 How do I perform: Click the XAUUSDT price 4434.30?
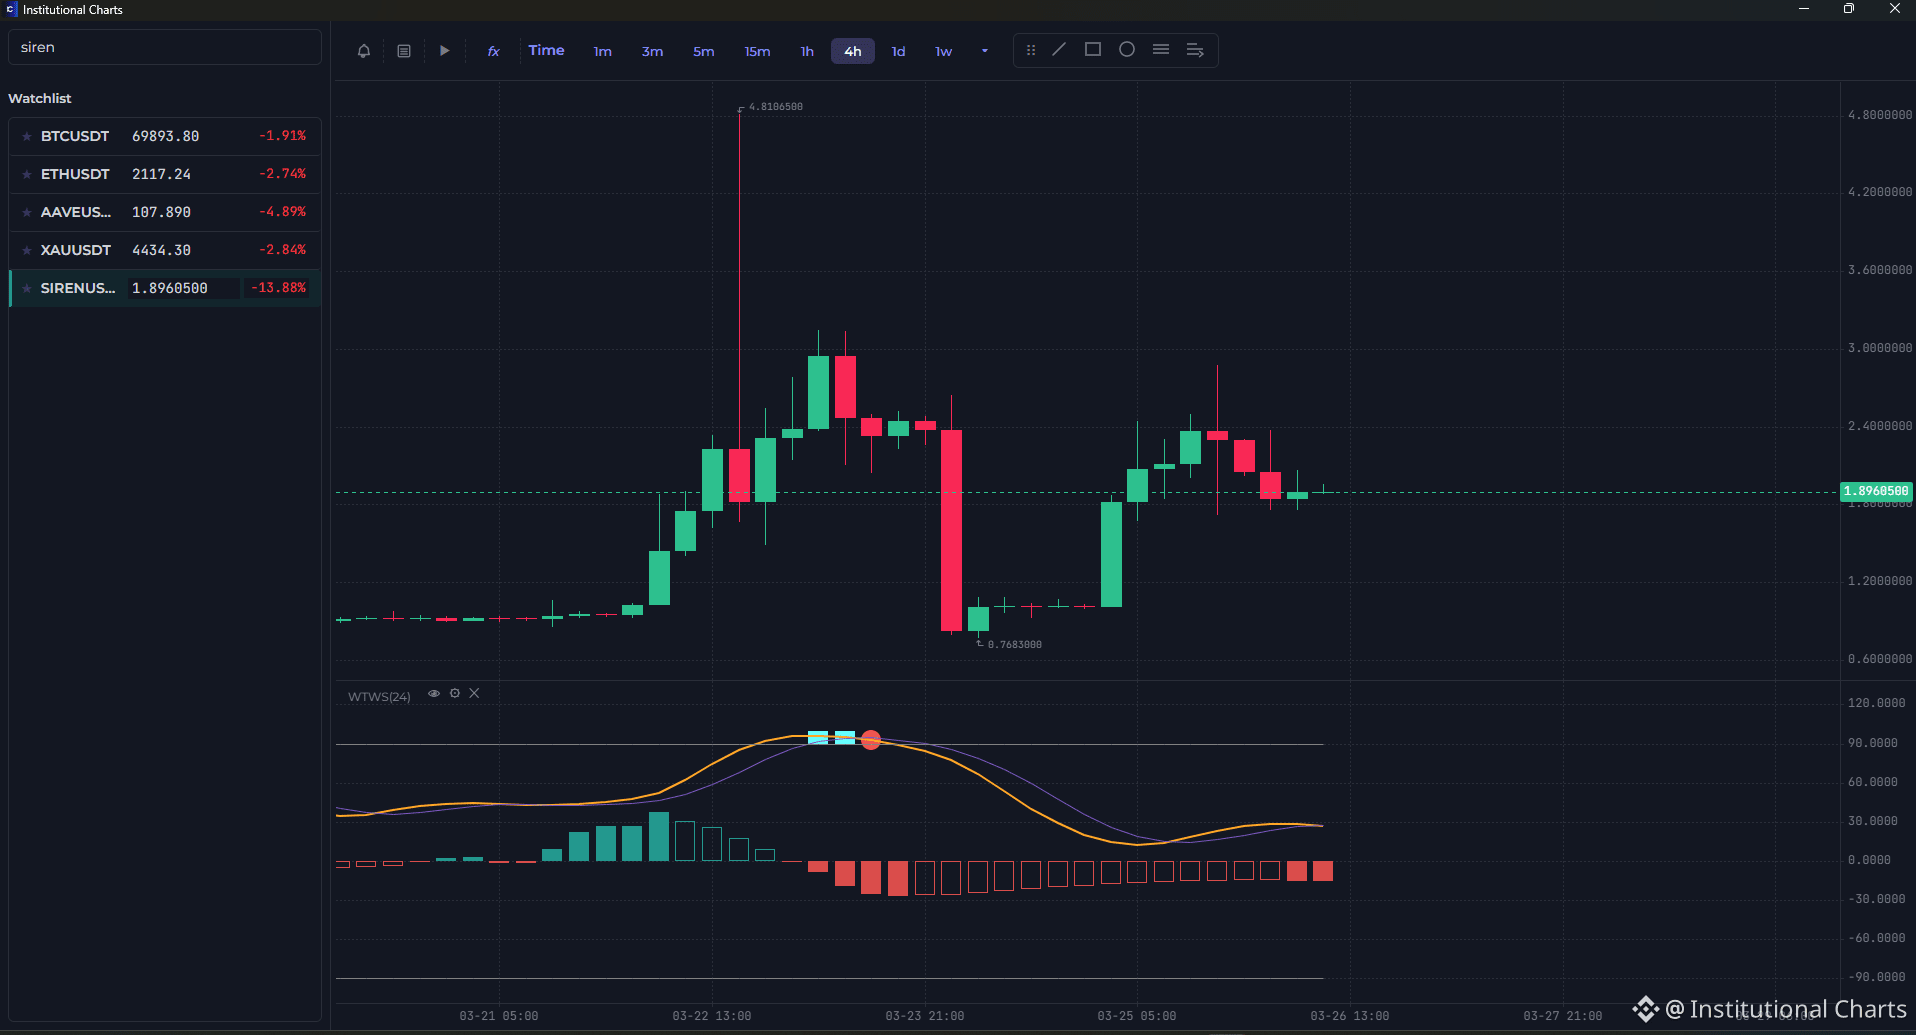pos(161,250)
